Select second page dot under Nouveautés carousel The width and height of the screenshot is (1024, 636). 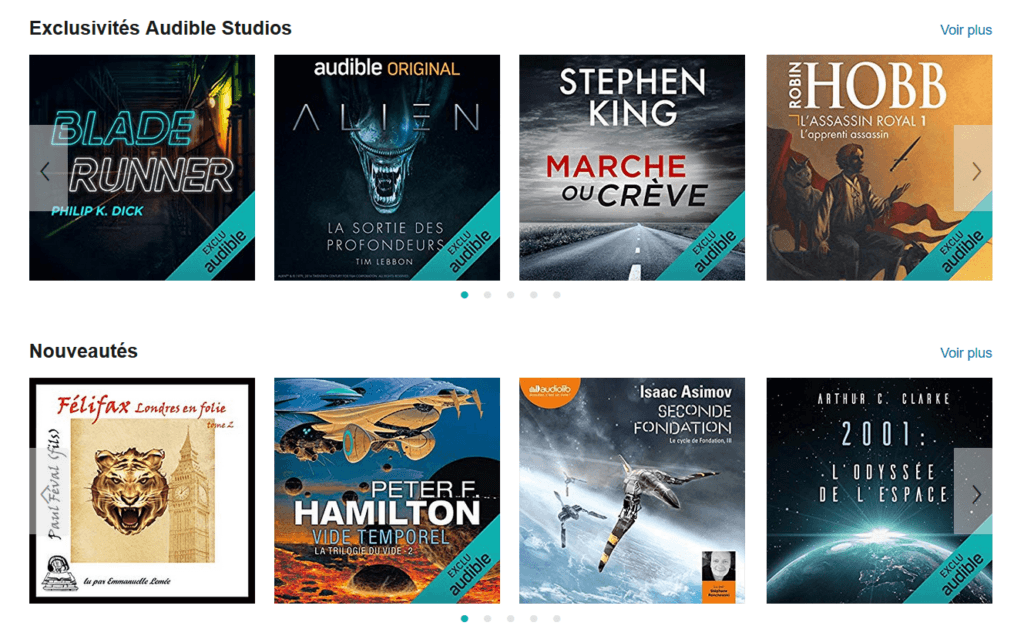point(487,618)
